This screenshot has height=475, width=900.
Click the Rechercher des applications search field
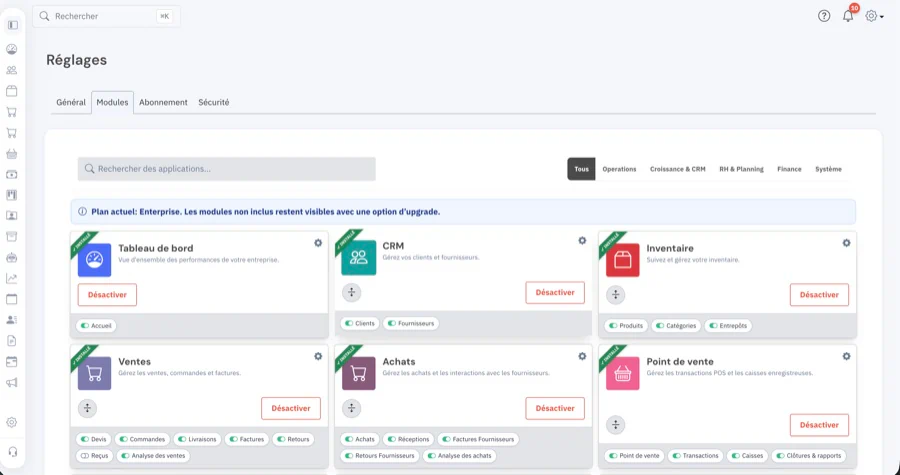pos(227,169)
